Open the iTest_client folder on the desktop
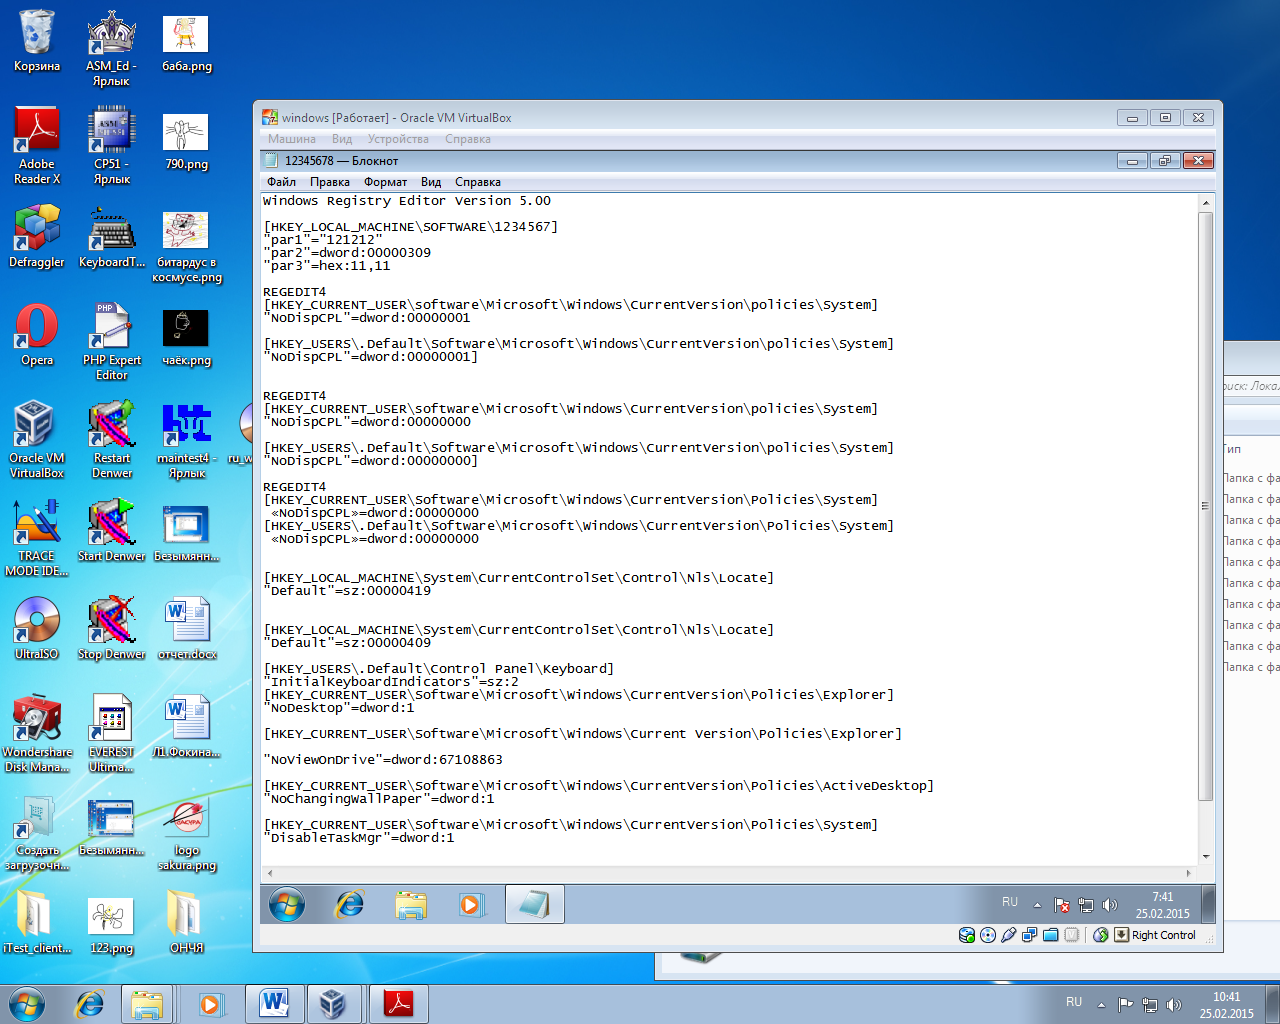This screenshot has width=1280, height=1024. coord(37,922)
